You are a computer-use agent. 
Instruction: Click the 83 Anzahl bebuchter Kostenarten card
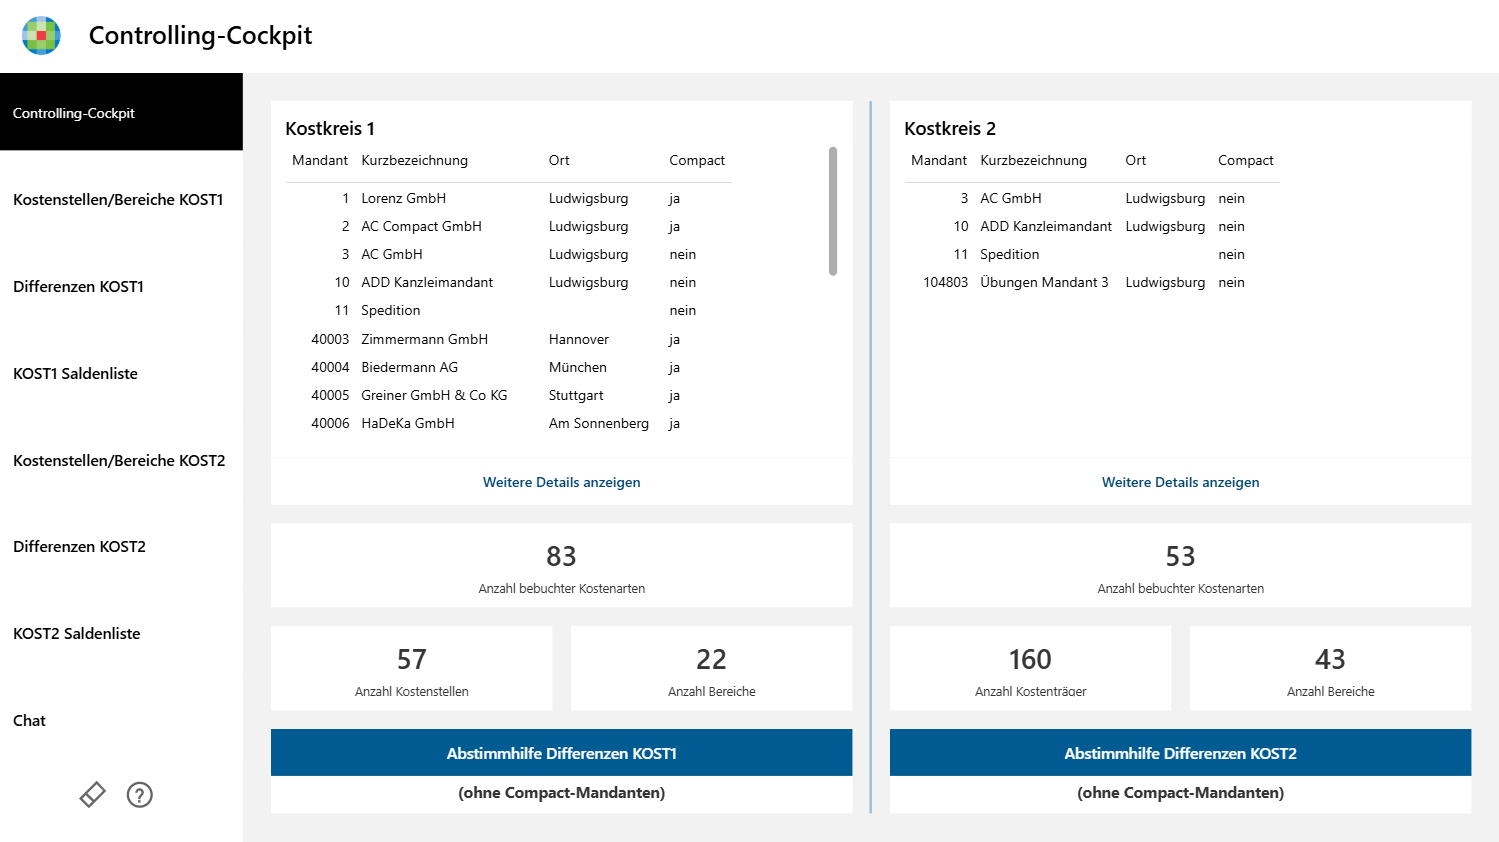562,565
